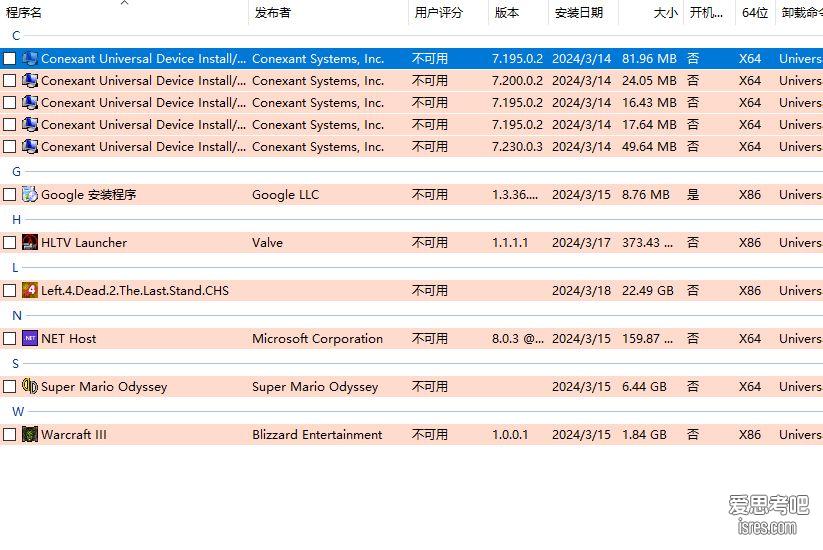Check the Google 安装程序 checkbox
The width and height of the screenshot is (823, 550).
9,195
